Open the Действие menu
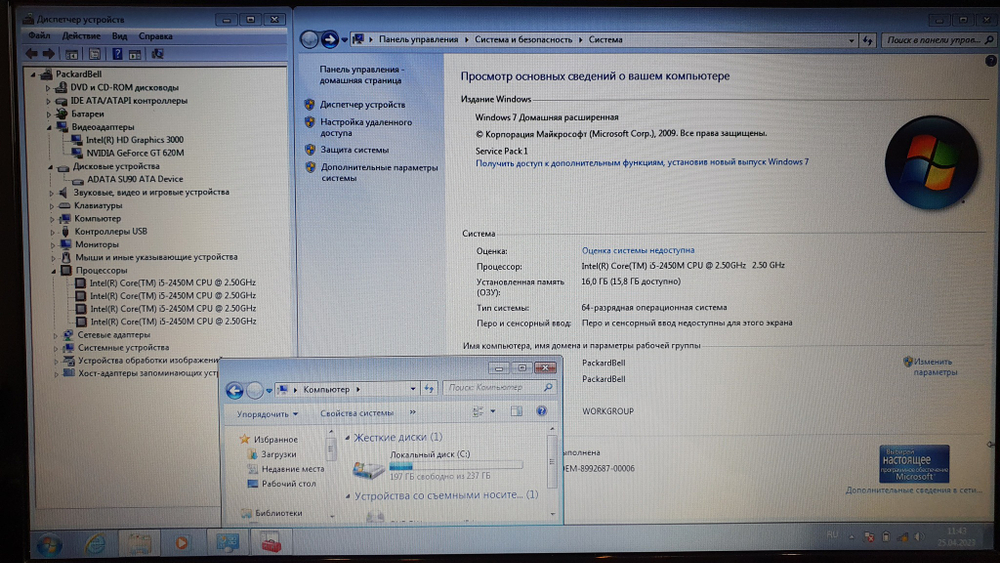The height and width of the screenshot is (563, 1000). coord(81,36)
